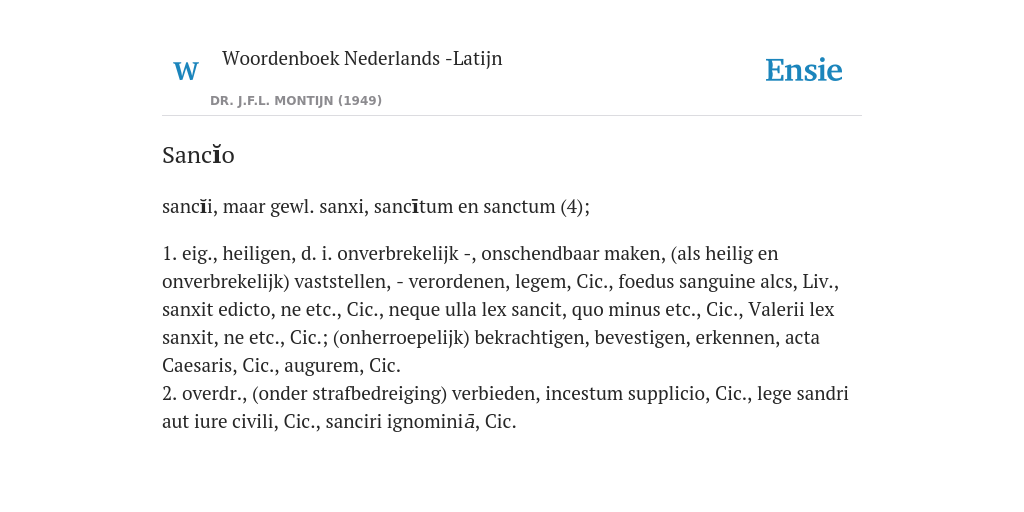Open the Ensie logo link
The height and width of the screenshot is (512, 1024).
(x=803, y=71)
